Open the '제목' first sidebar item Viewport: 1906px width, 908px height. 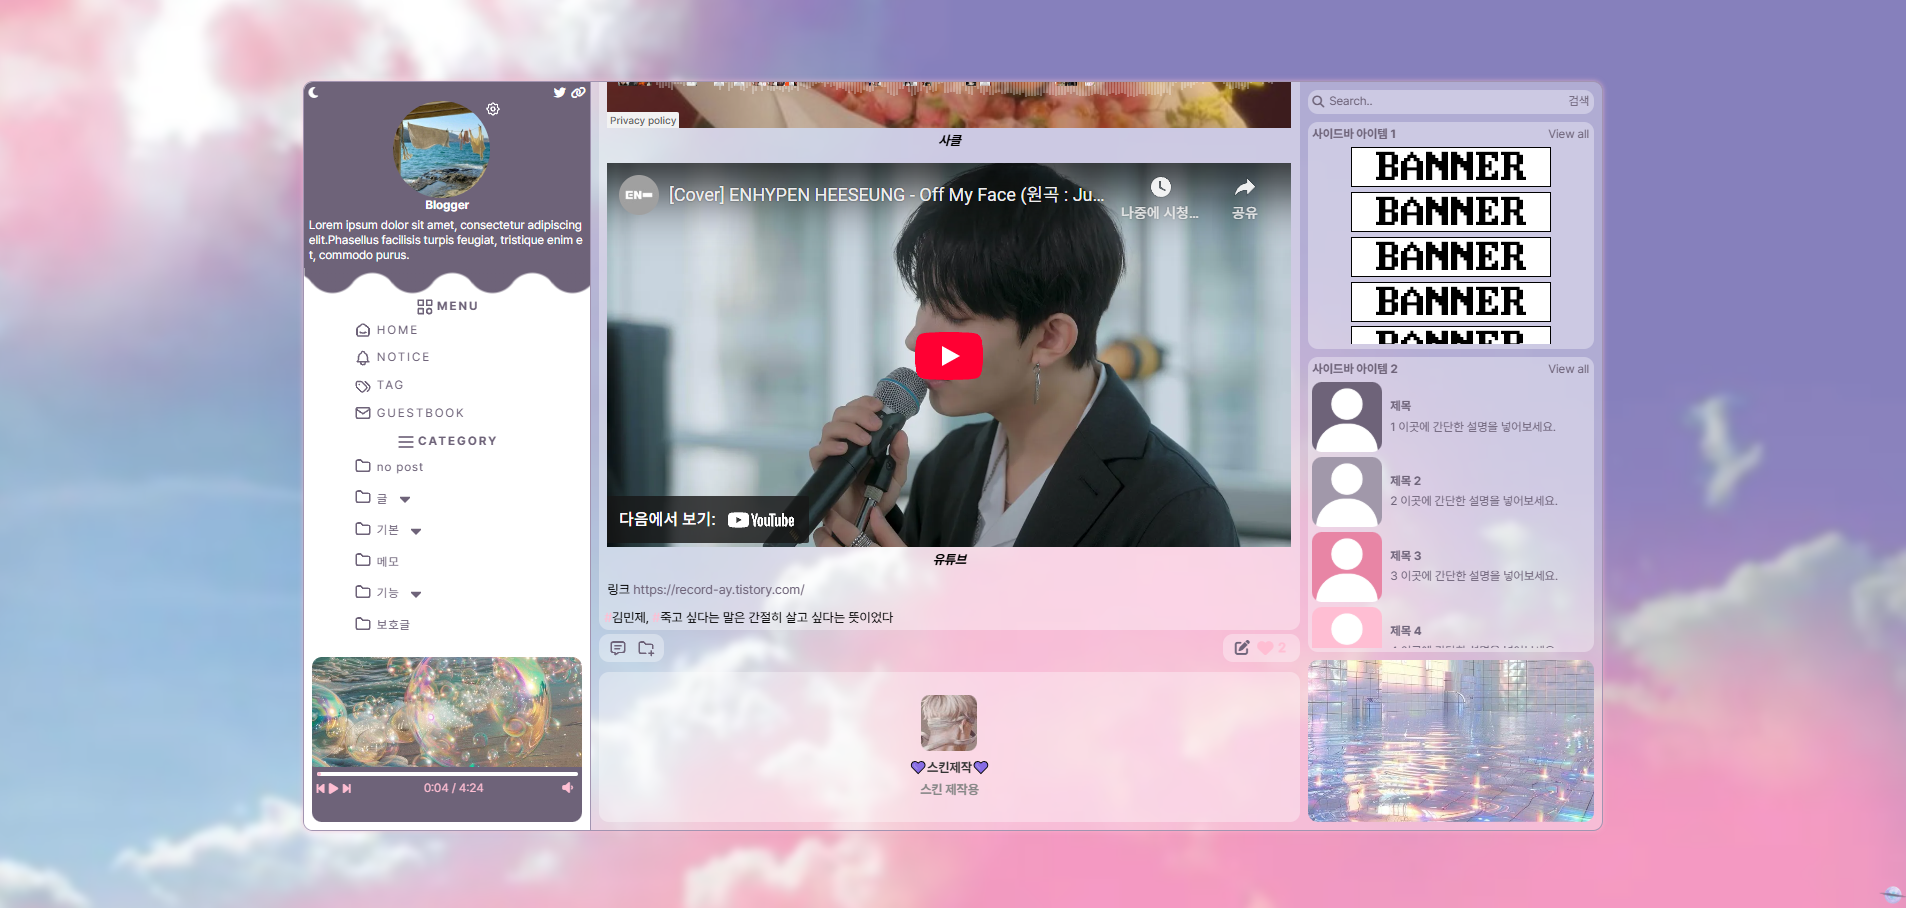click(x=1400, y=406)
